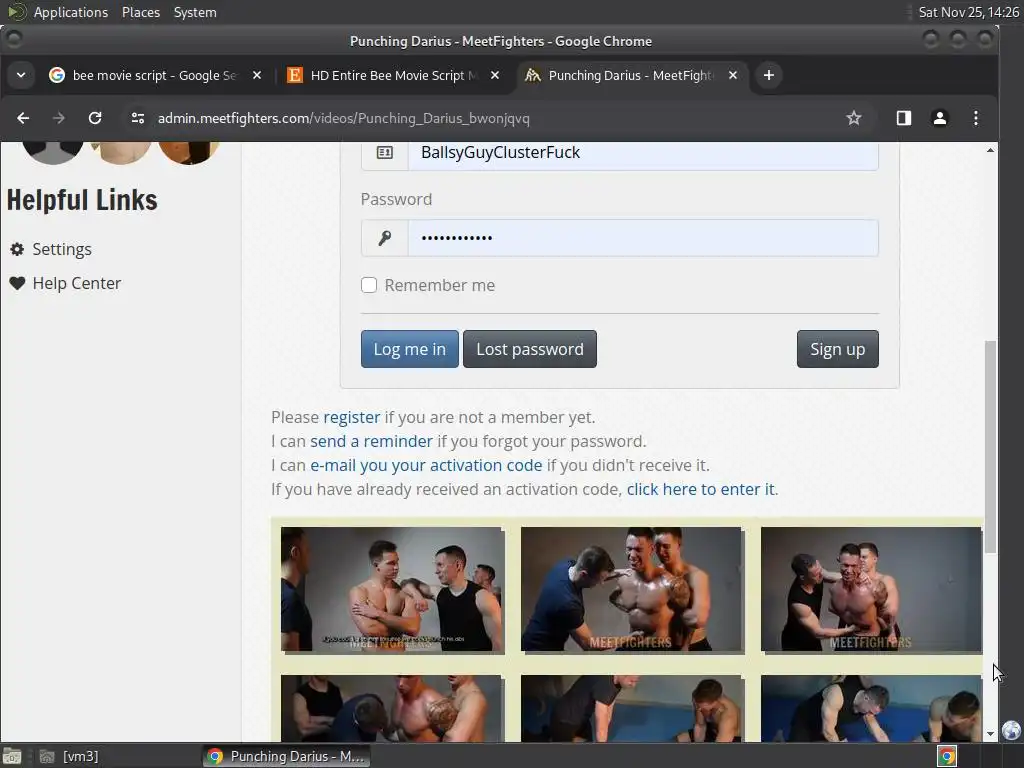Close the Punching Darius tab
1024x768 pixels.
[733, 76]
